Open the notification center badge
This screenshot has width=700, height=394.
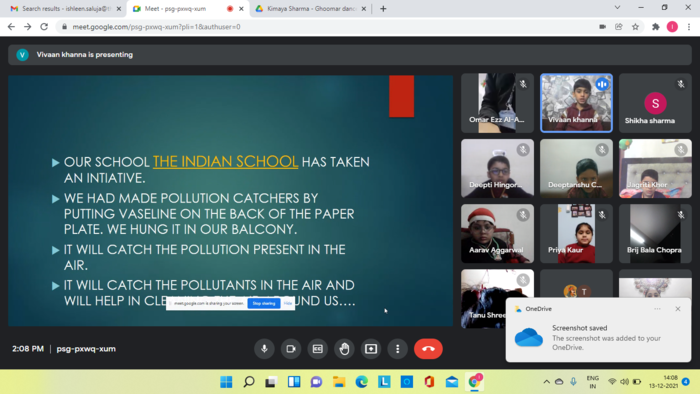(686, 382)
